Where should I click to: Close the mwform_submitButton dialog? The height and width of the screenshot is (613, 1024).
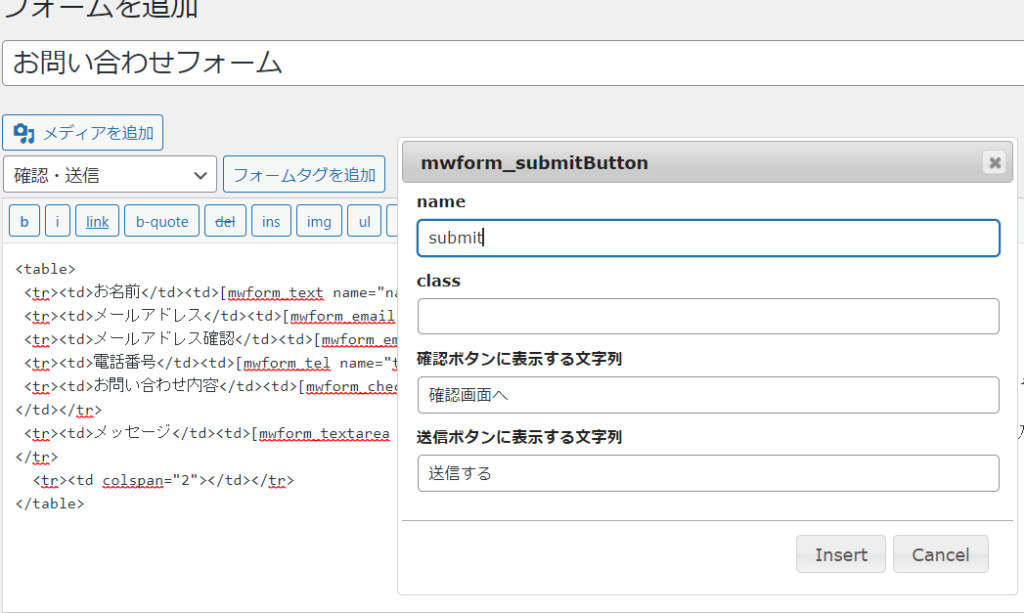(x=995, y=162)
